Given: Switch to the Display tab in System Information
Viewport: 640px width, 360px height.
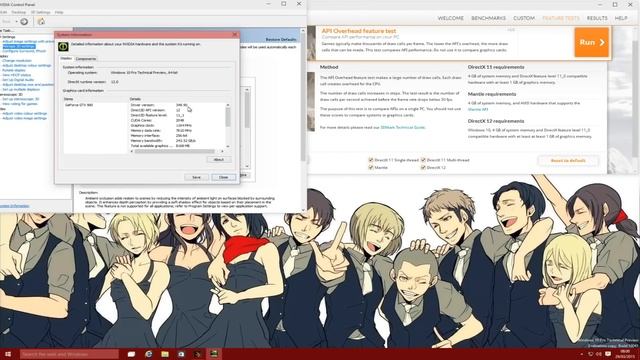Looking at the screenshot, I should pyautogui.click(x=66, y=58).
